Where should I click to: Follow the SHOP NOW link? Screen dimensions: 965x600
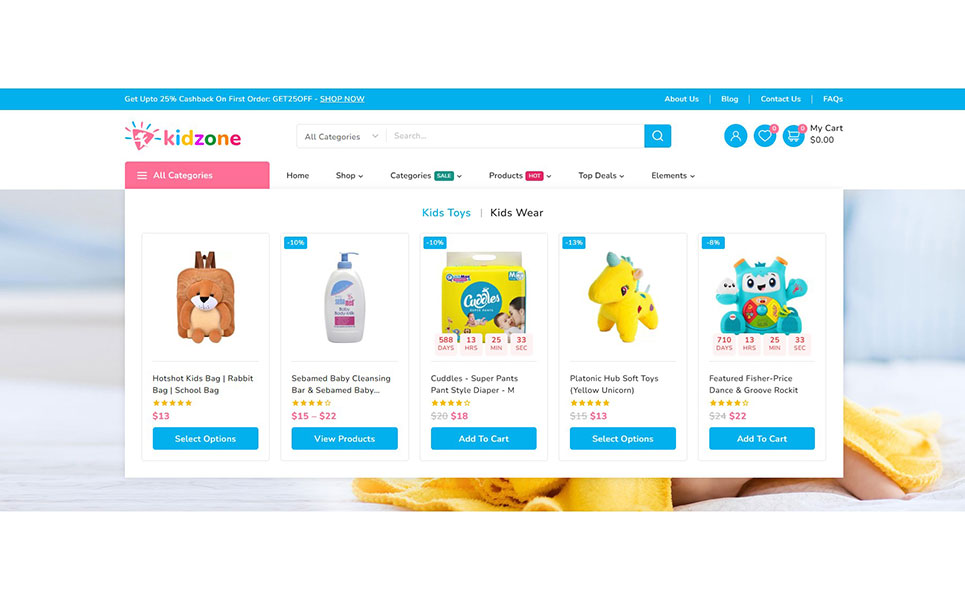(342, 99)
